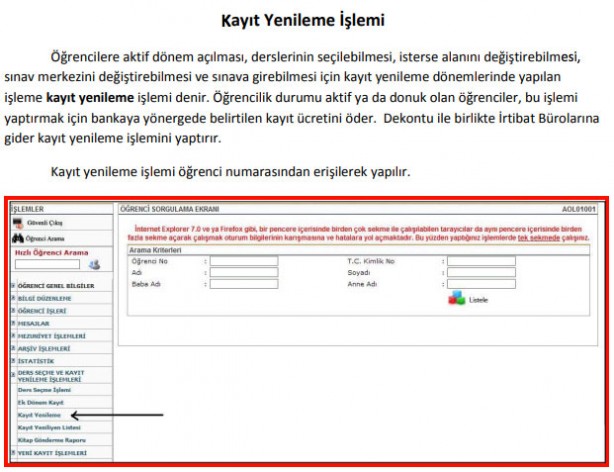
Task: Expand ARŞİV İŞLEMLERİ plus icon
Action: click(x=13, y=349)
